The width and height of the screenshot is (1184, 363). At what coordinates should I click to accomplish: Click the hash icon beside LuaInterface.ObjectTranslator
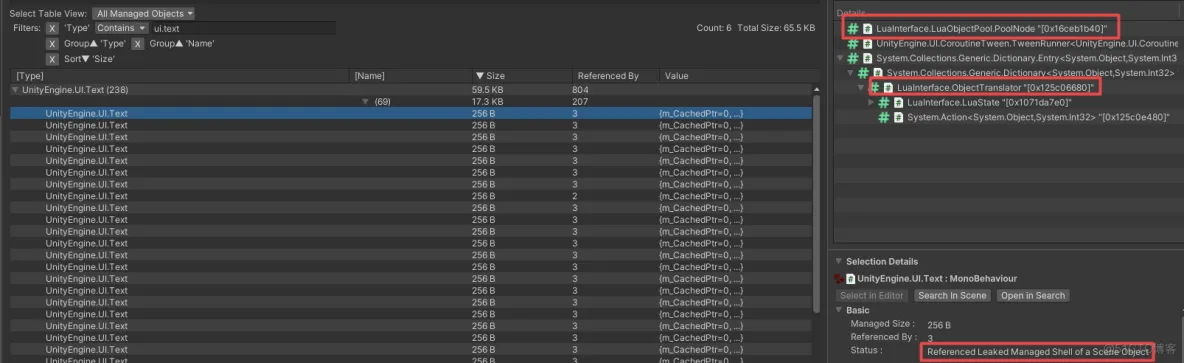874,88
